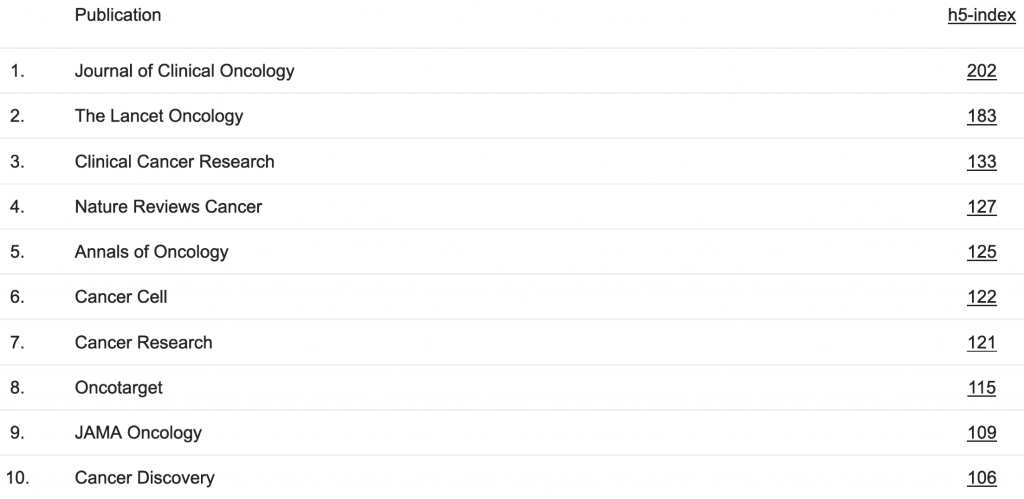
Task: Click The Lancet Oncology publication name
Action: [158, 116]
